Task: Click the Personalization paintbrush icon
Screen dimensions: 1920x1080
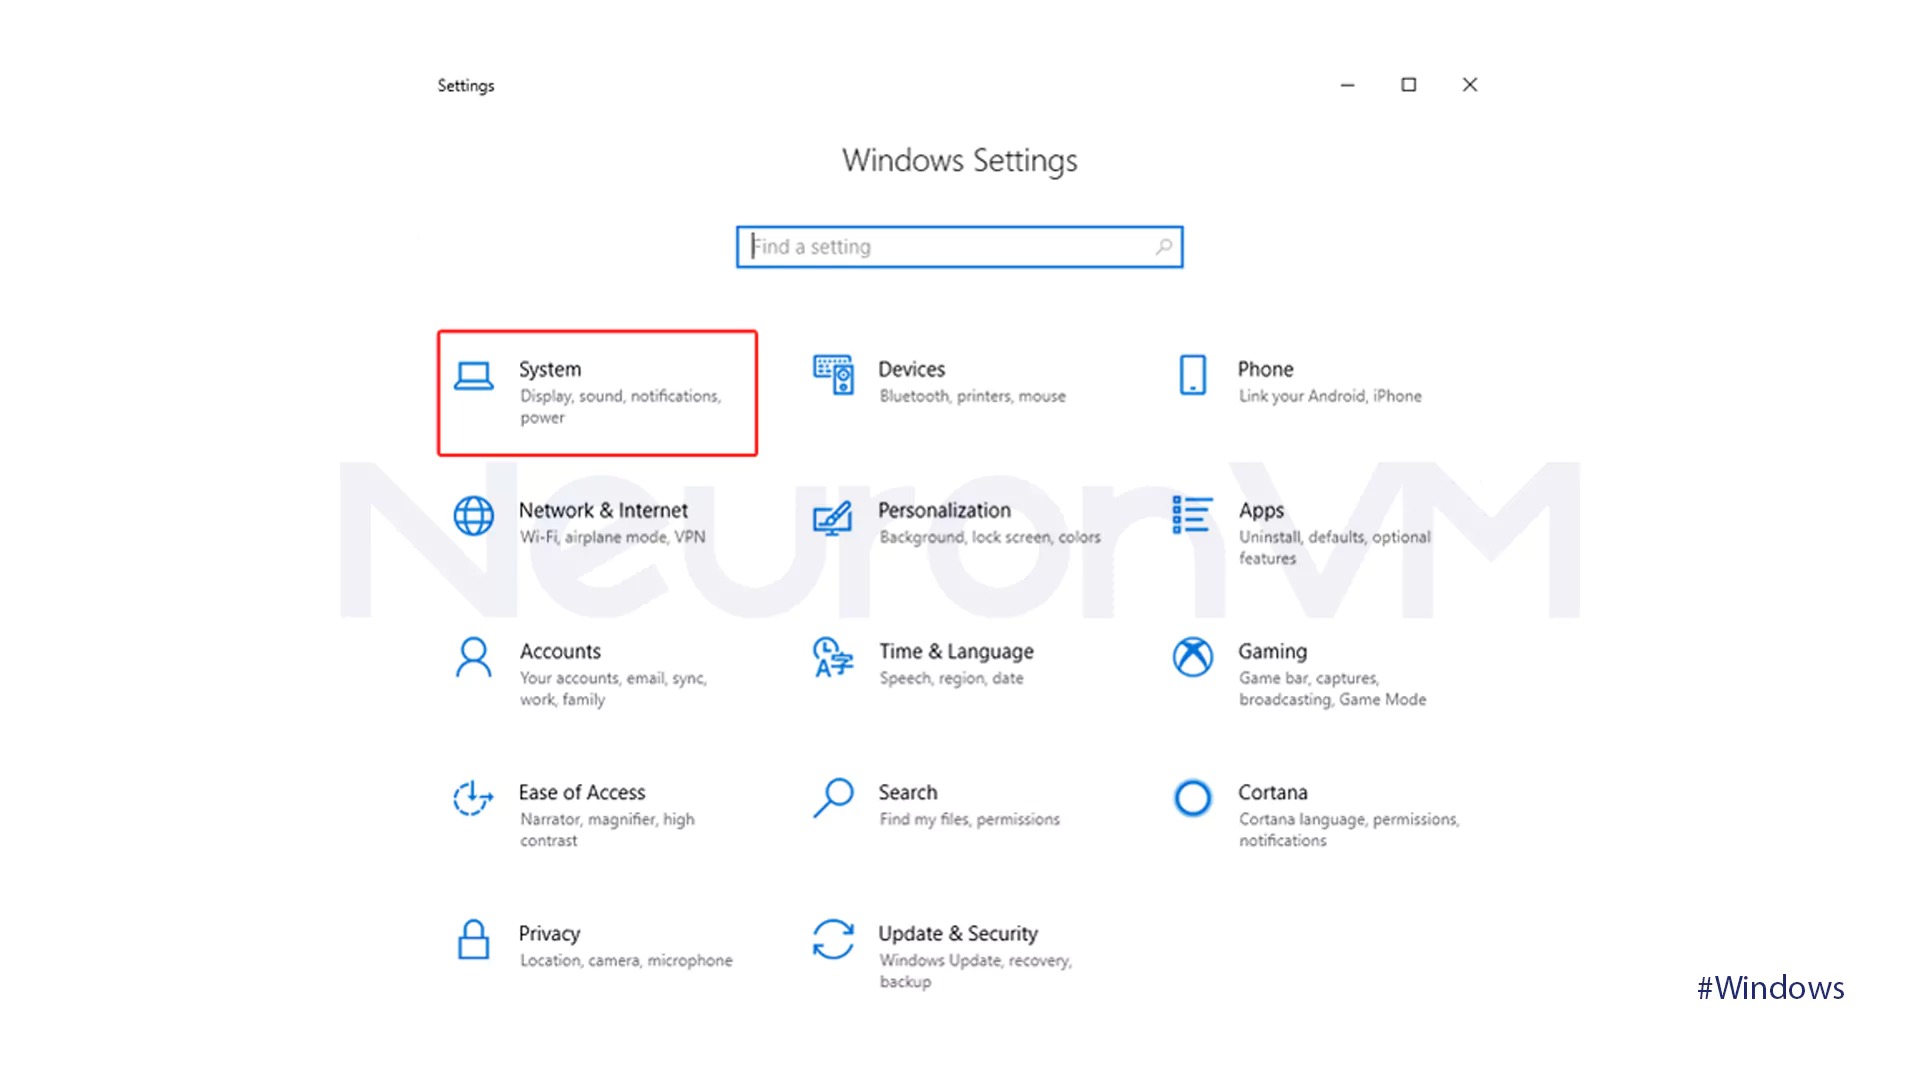Action: 832,517
